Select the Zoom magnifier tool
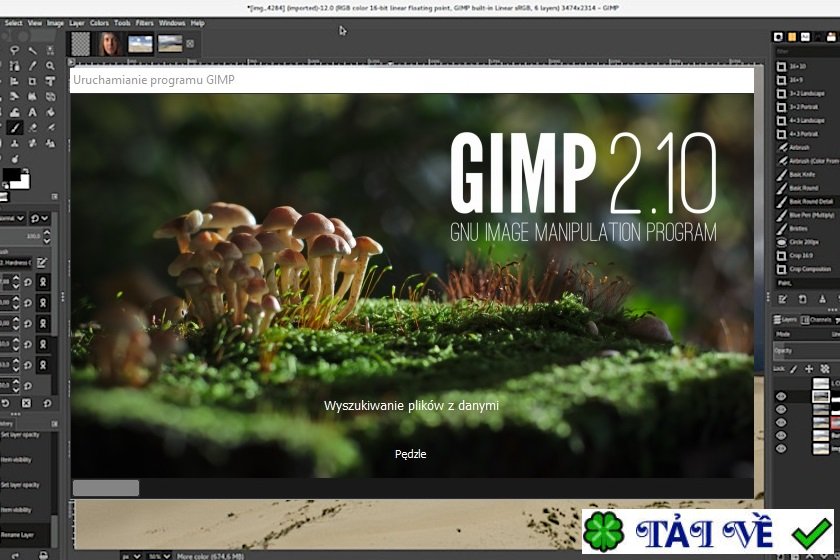This screenshot has width=840, height=560. click(x=50, y=66)
